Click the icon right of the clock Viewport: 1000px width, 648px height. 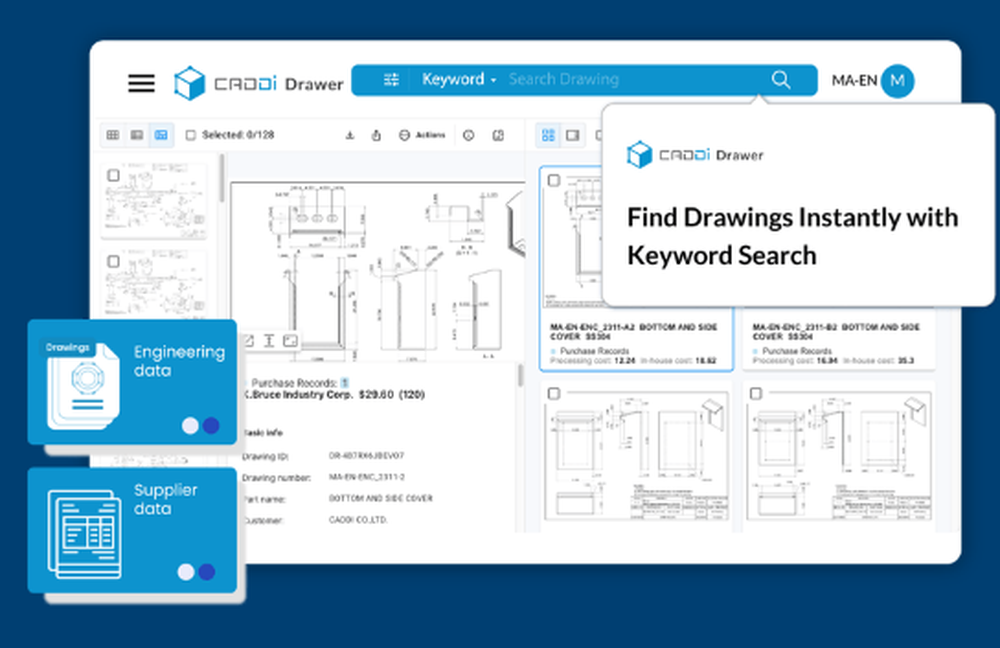tap(499, 135)
